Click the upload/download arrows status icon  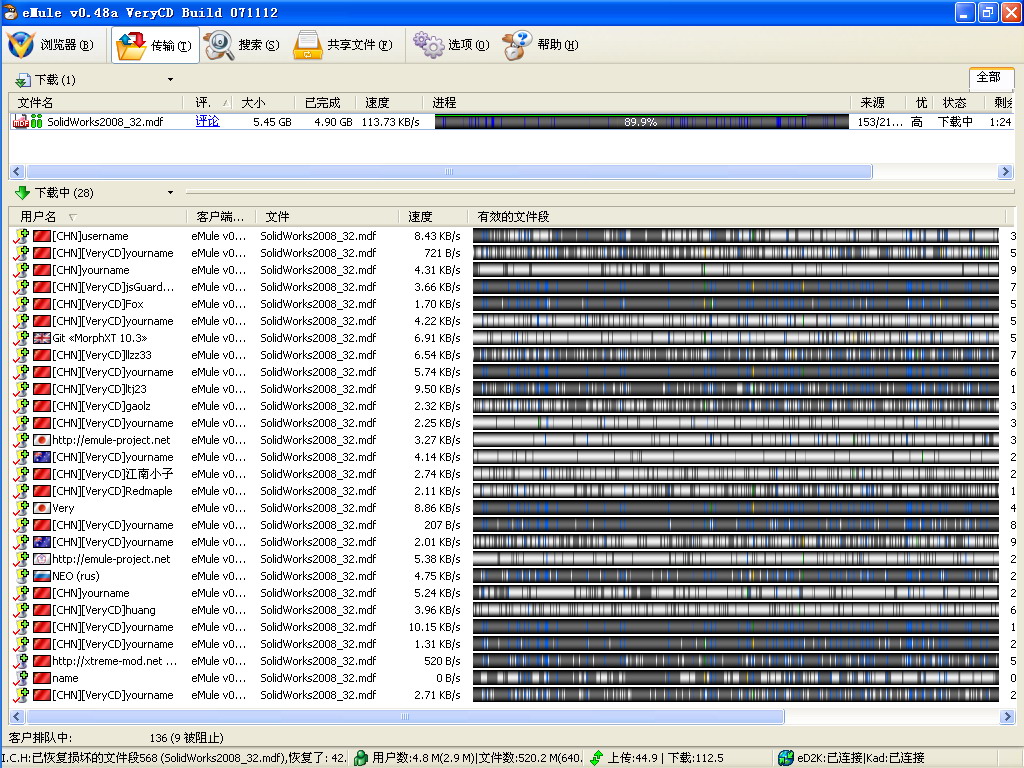[596, 758]
